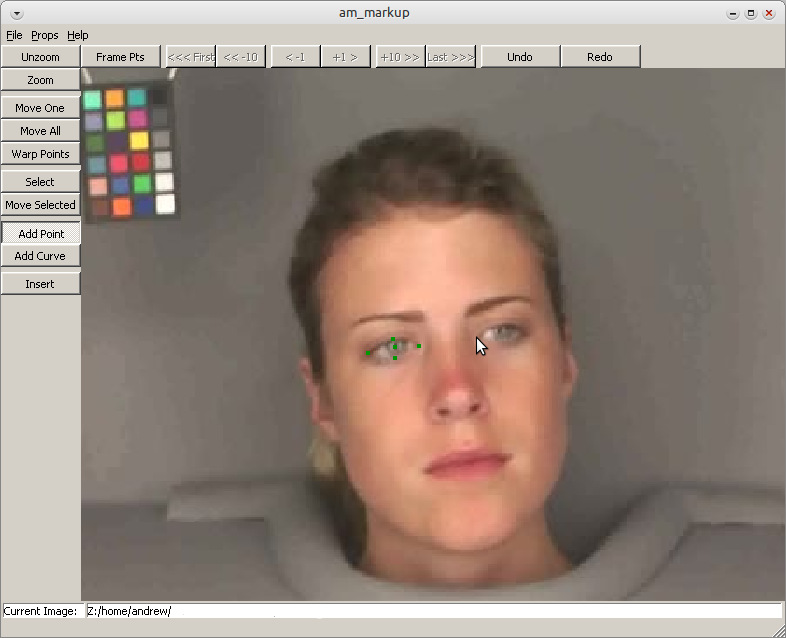Advance ten frames with +10 >>
Screen dimensions: 786x638
400,57
